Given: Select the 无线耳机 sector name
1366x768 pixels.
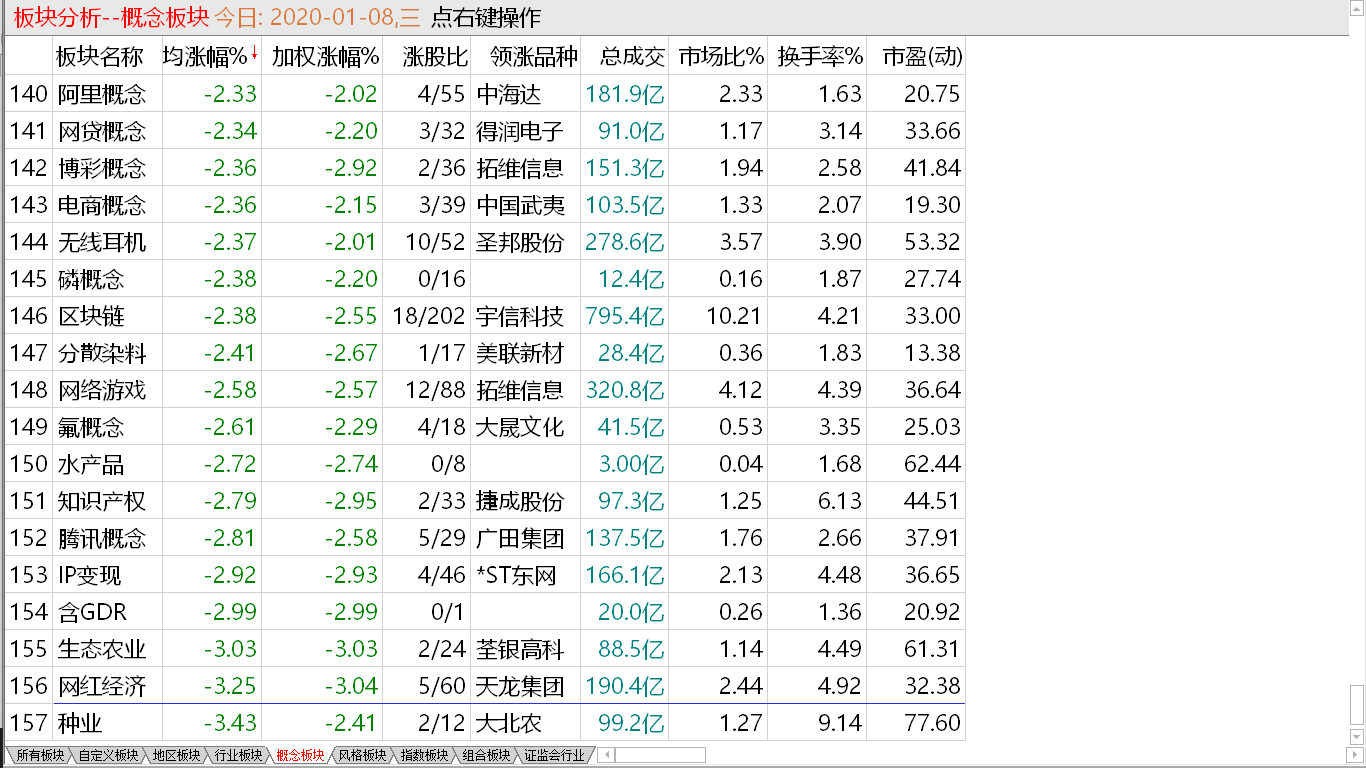Looking at the screenshot, I should (102, 242).
